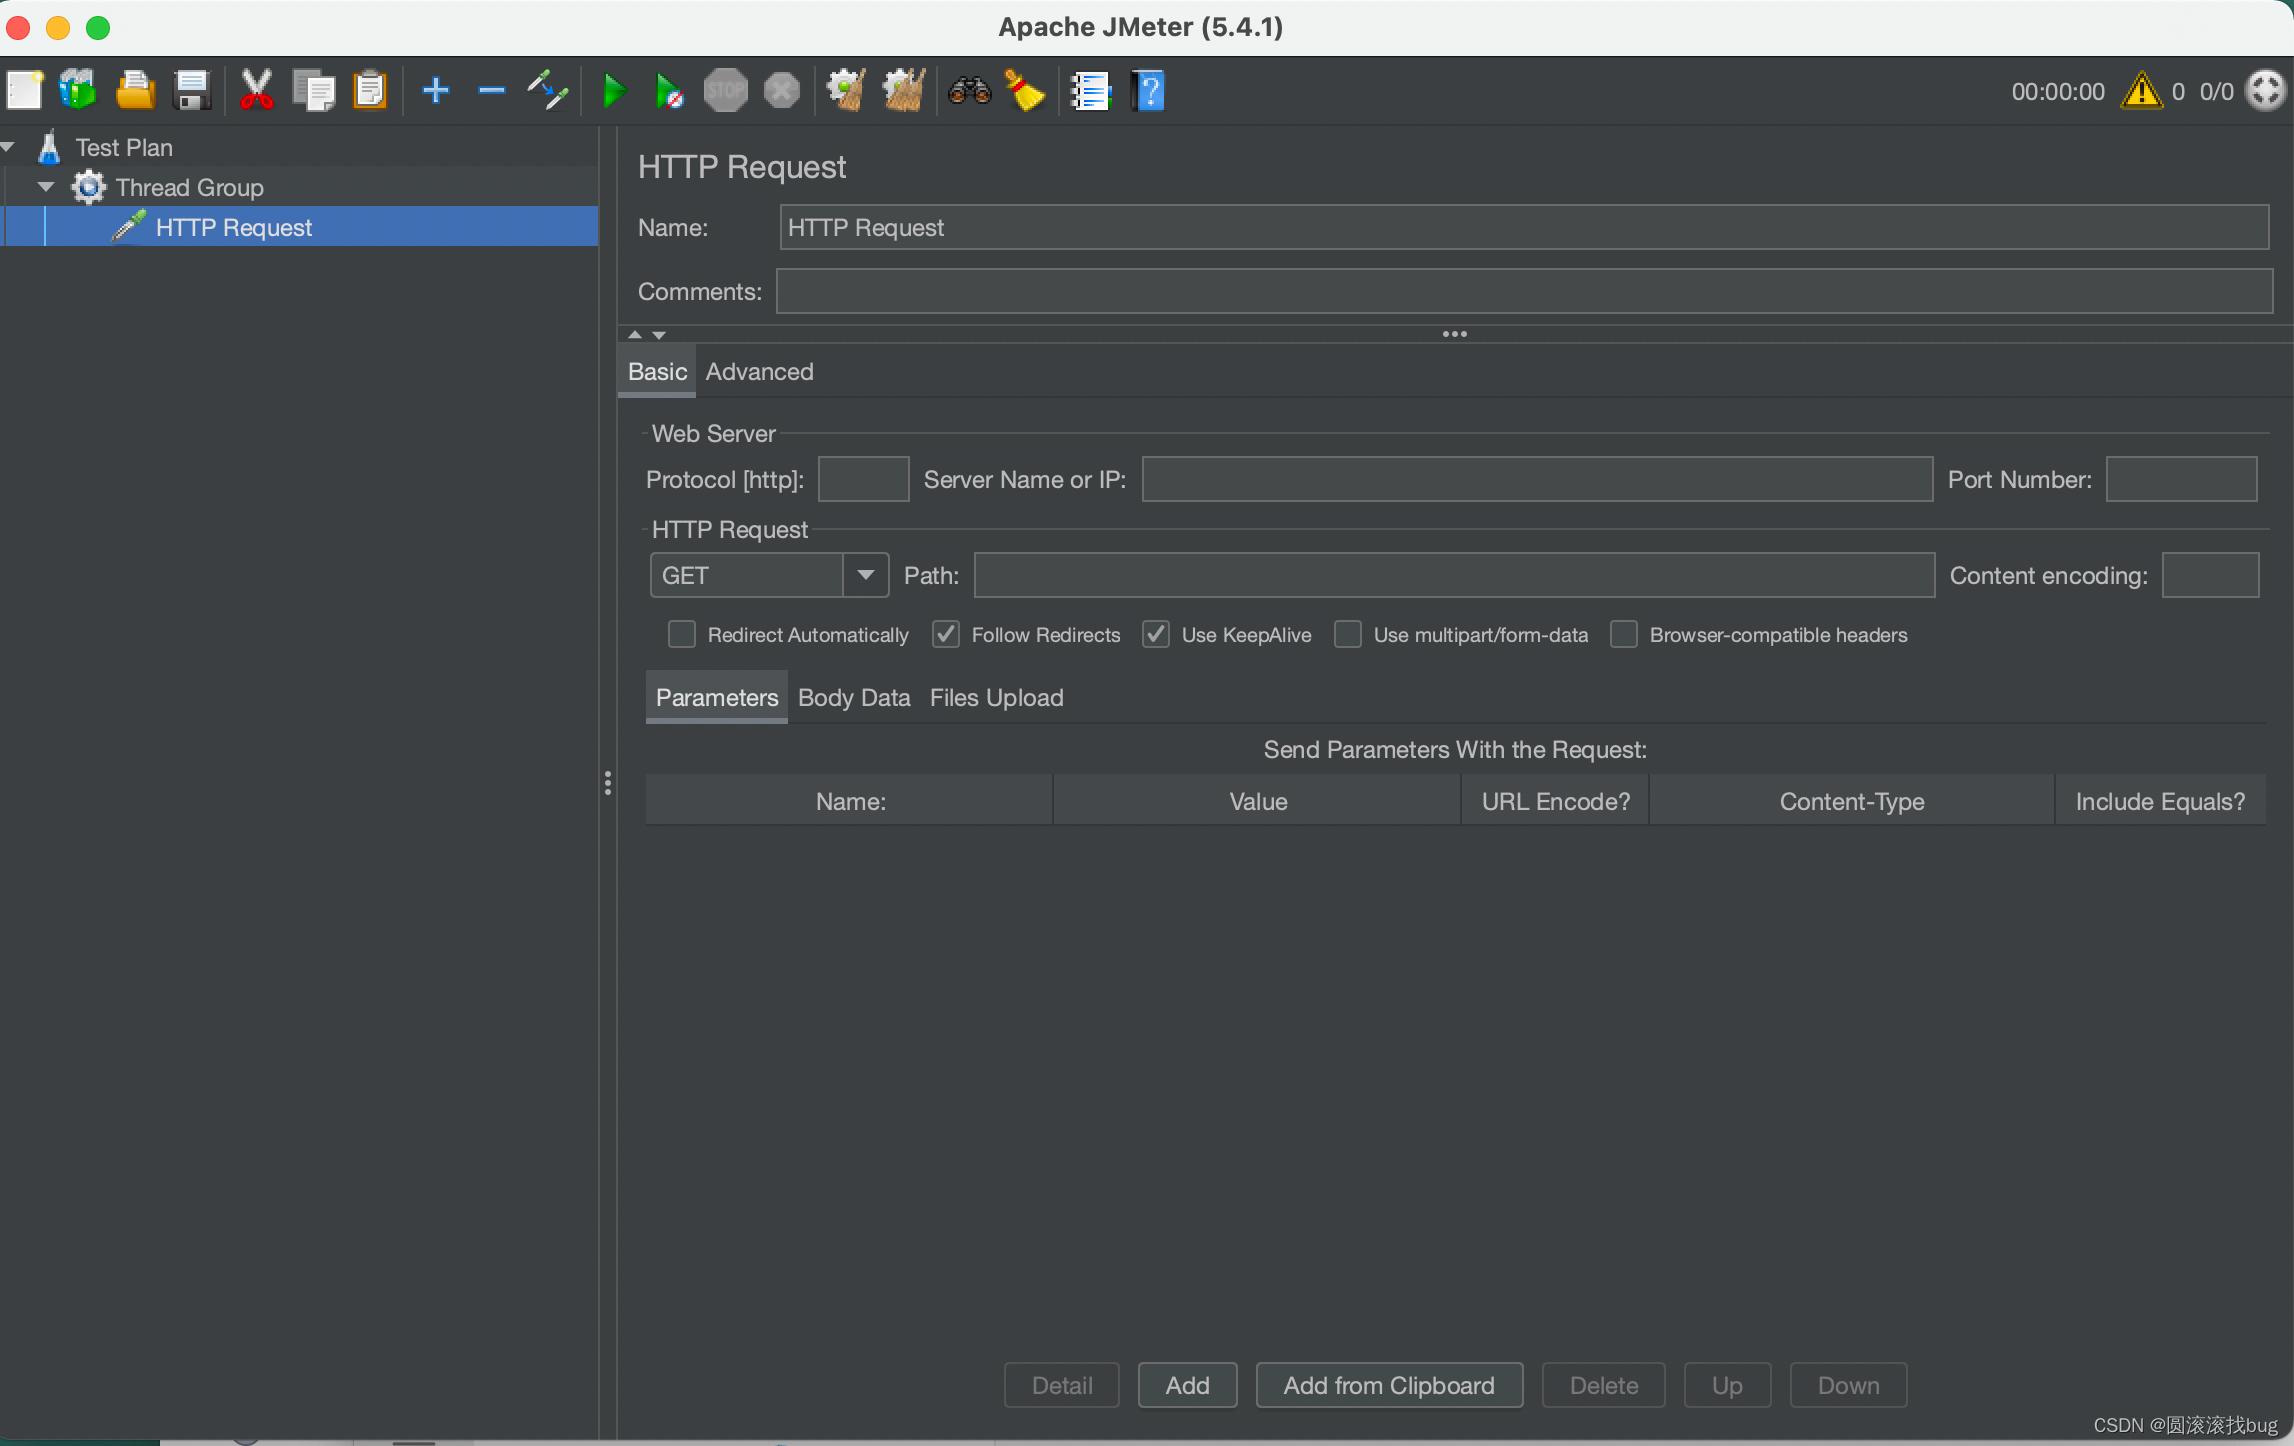This screenshot has height=1446, width=2294.
Task: Enable Use multipart/form-data checkbox
Action: [1348, 635]
